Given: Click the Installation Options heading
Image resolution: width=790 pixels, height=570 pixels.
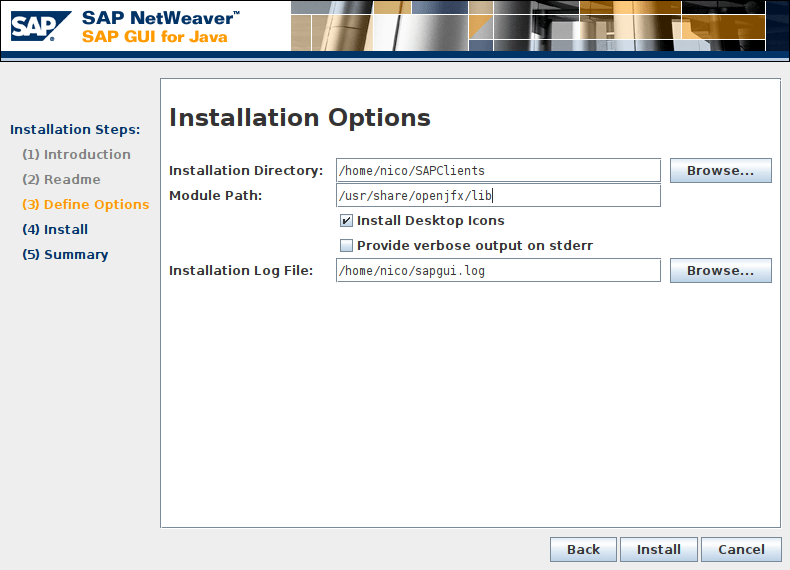Looking at the screenshot, I should coord(300,118).
